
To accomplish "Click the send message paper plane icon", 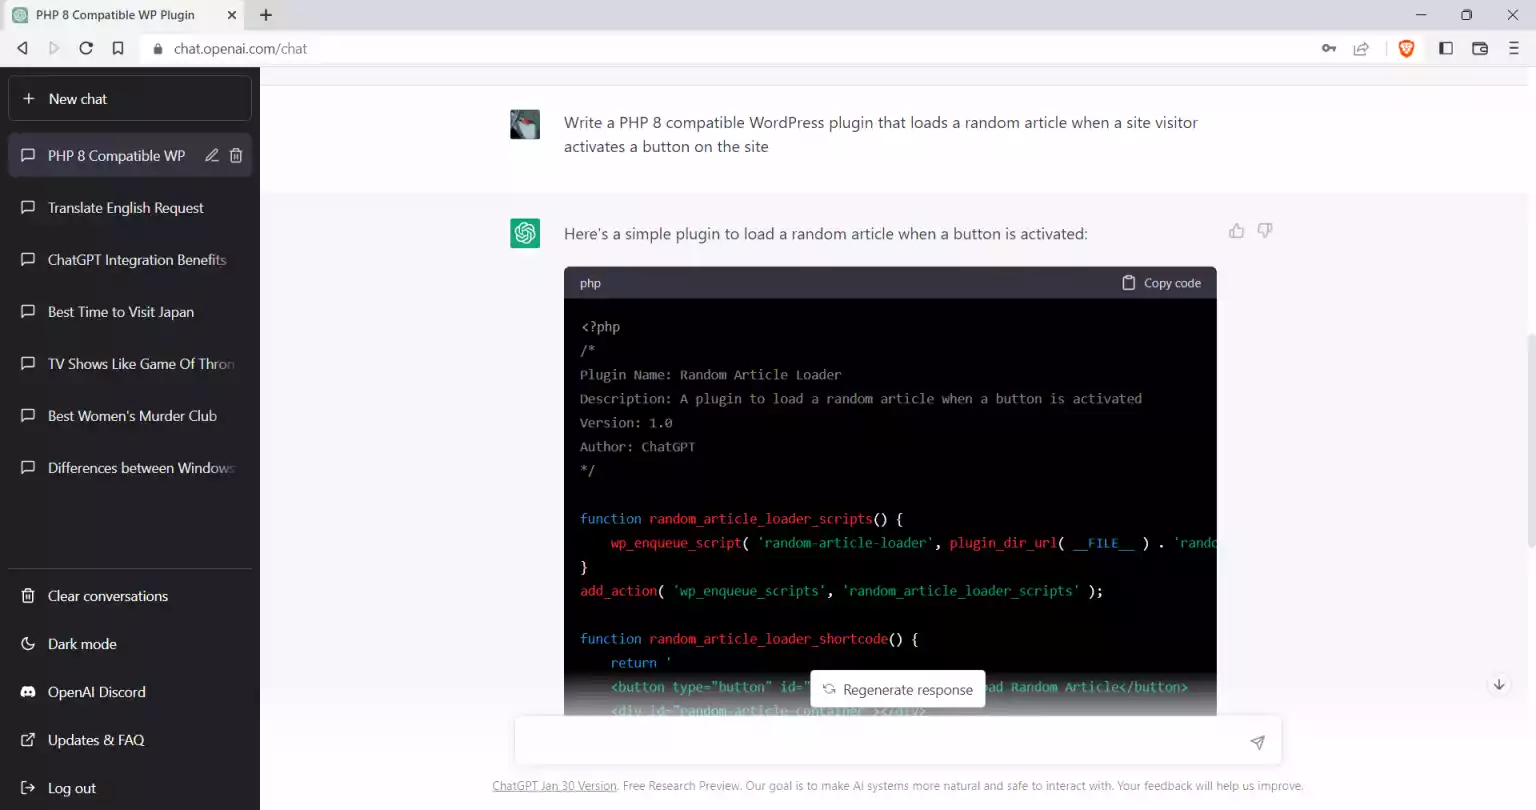I will click(1258, 742).
